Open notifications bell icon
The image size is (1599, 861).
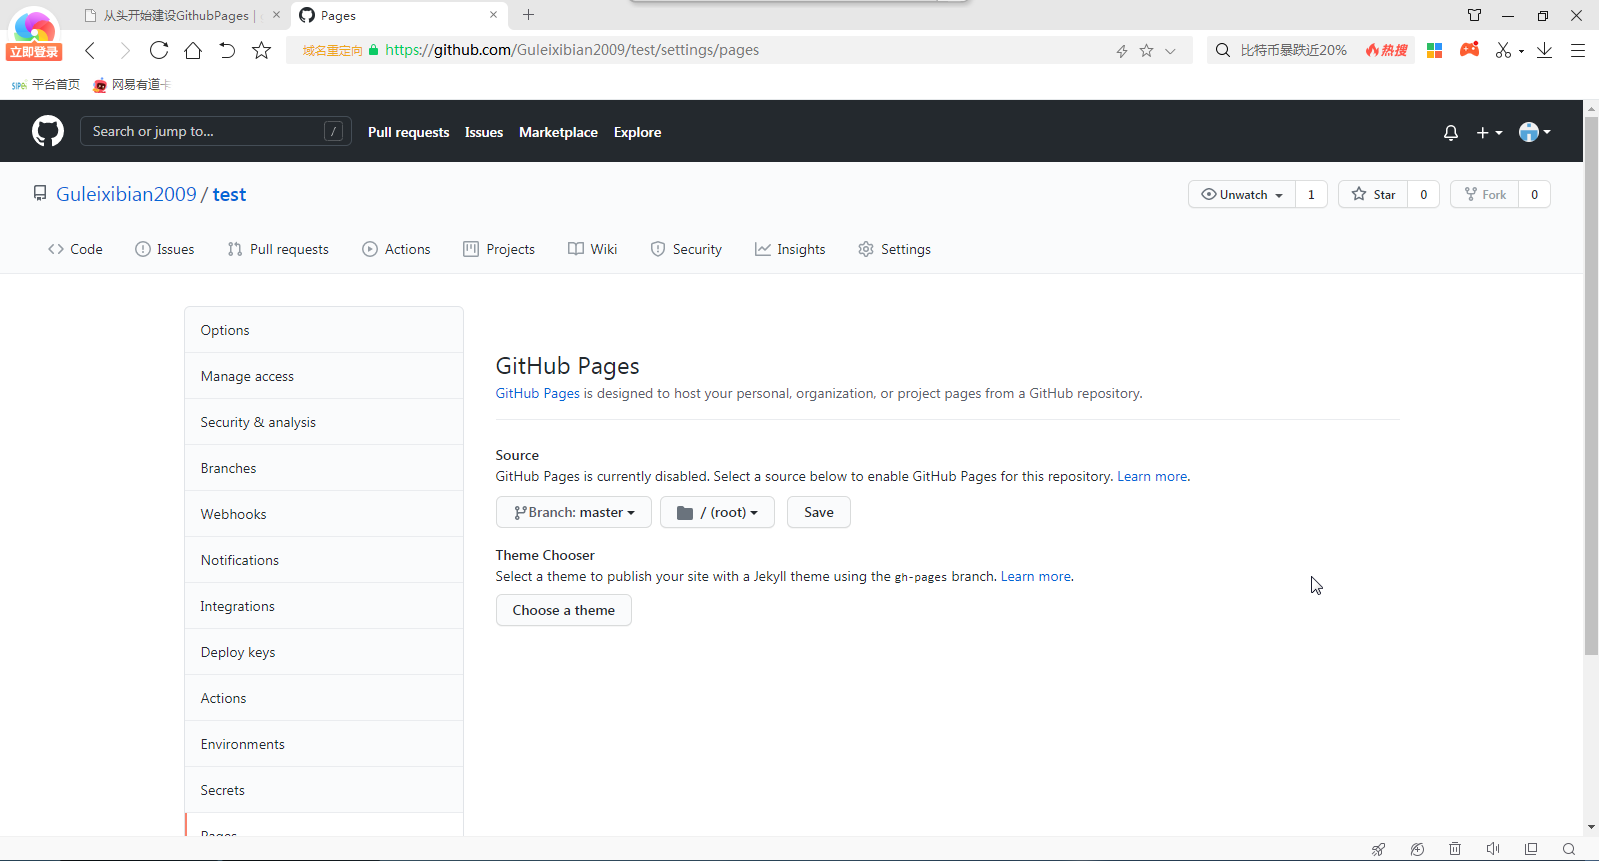(1451, 132)
